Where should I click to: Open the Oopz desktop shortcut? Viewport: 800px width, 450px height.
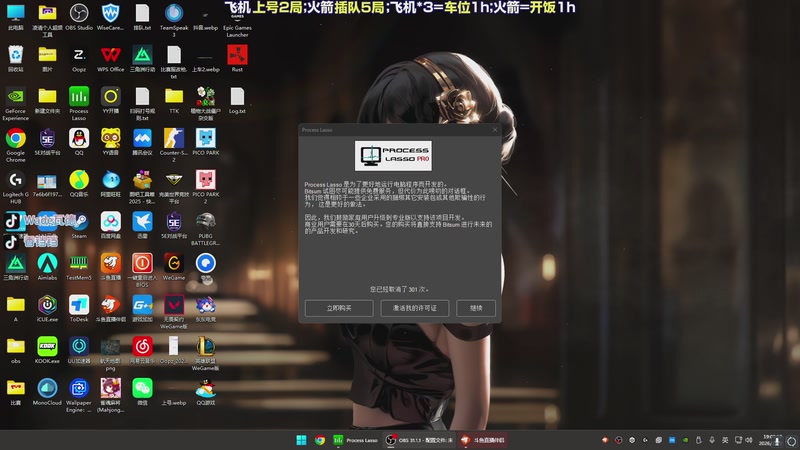tap(79, 59)
